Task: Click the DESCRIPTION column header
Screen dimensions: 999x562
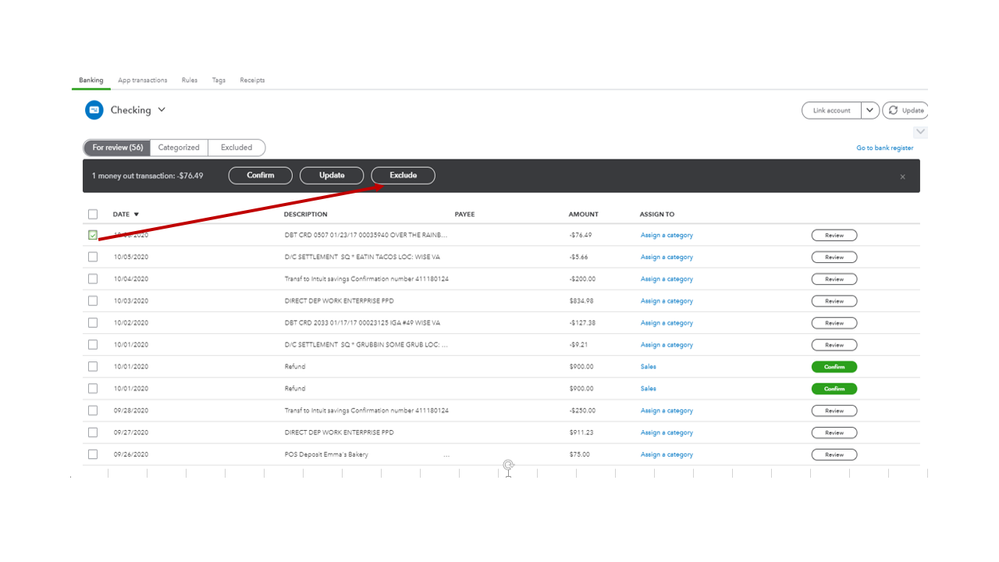Action: [305, 215]
